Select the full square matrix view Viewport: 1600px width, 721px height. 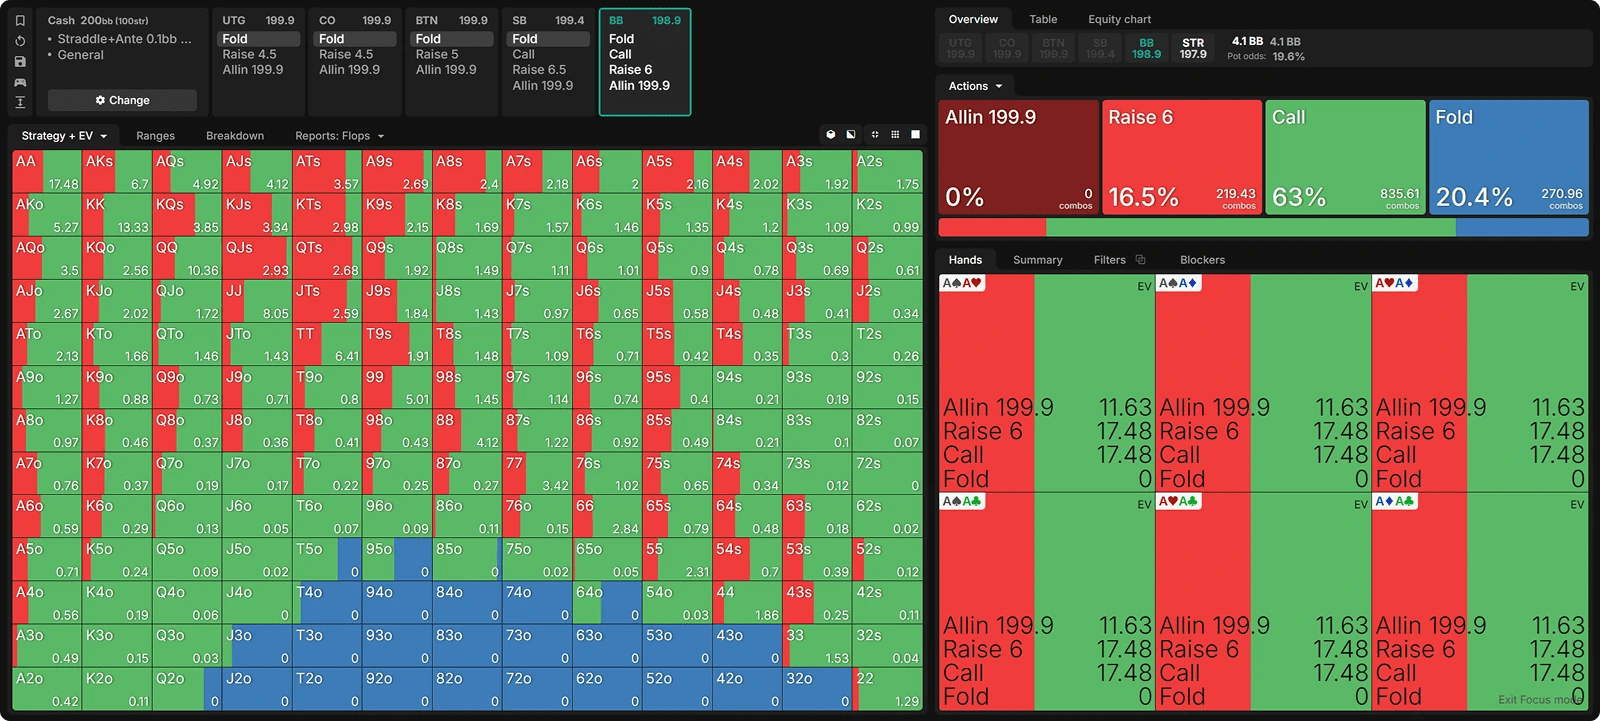coord(915,135)
